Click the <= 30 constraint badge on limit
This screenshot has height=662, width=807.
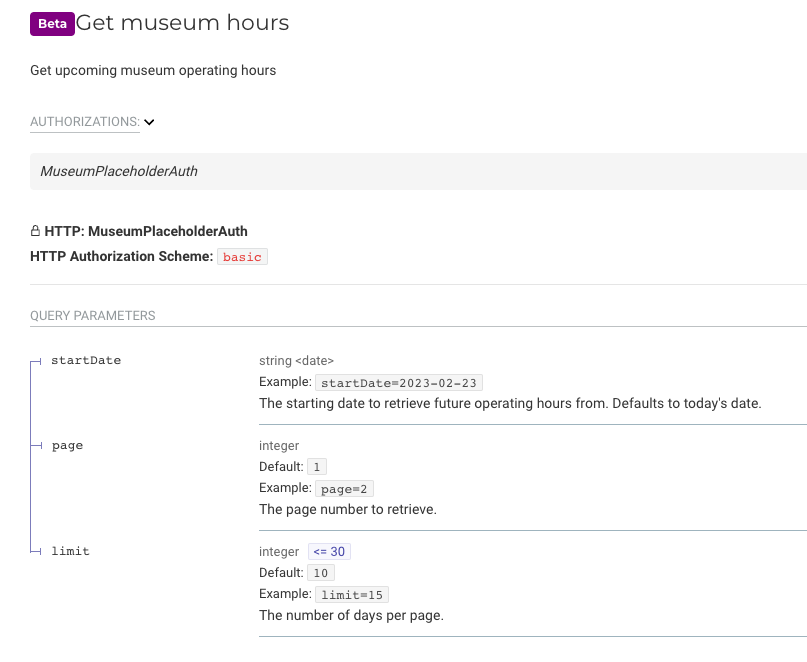pyautogui.click(x=329, y=551)
